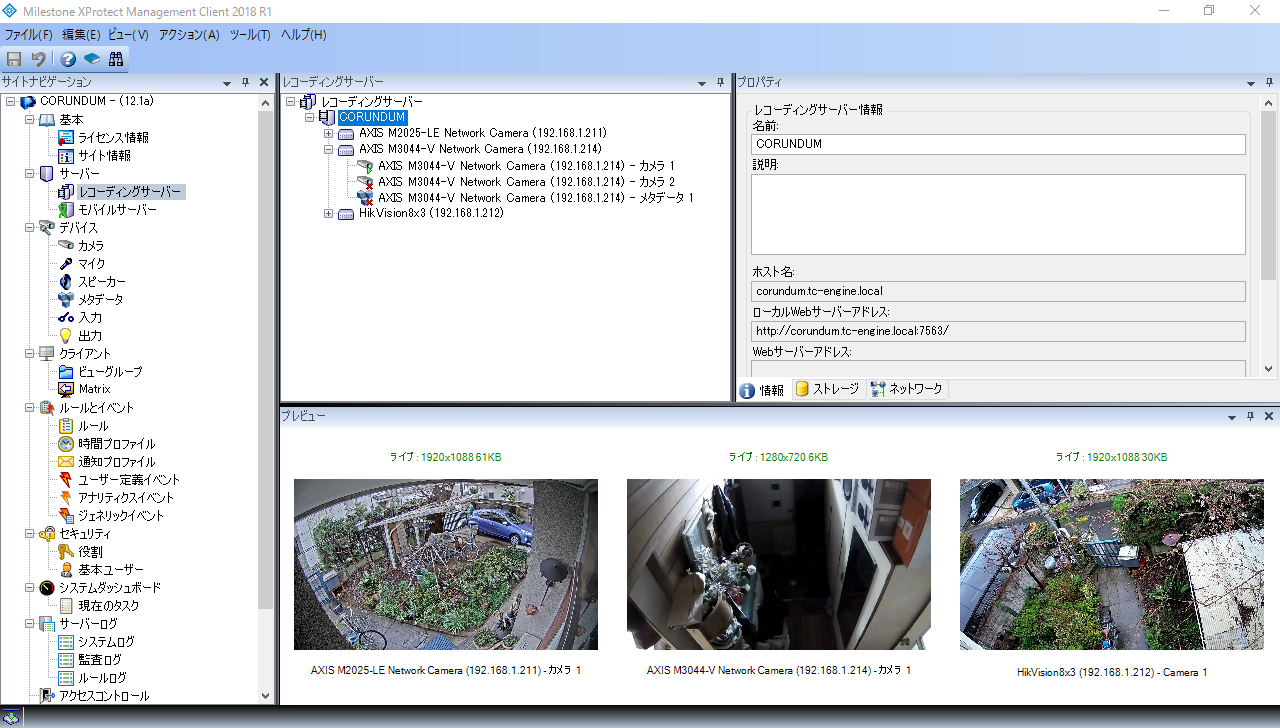Open the サイトナビゲーション panel dropdown arrow
The width and height of the screenshot is (1280, 728).
(229, 82)
